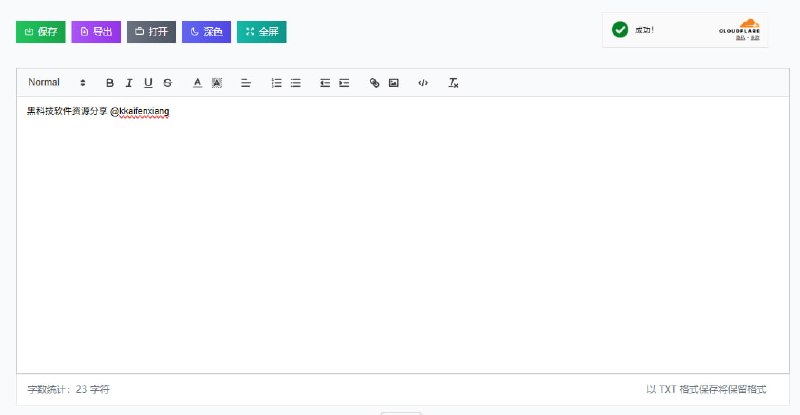Toggle underline text formatting
This screenshot has width=800, height=415.
pos(148,83)
